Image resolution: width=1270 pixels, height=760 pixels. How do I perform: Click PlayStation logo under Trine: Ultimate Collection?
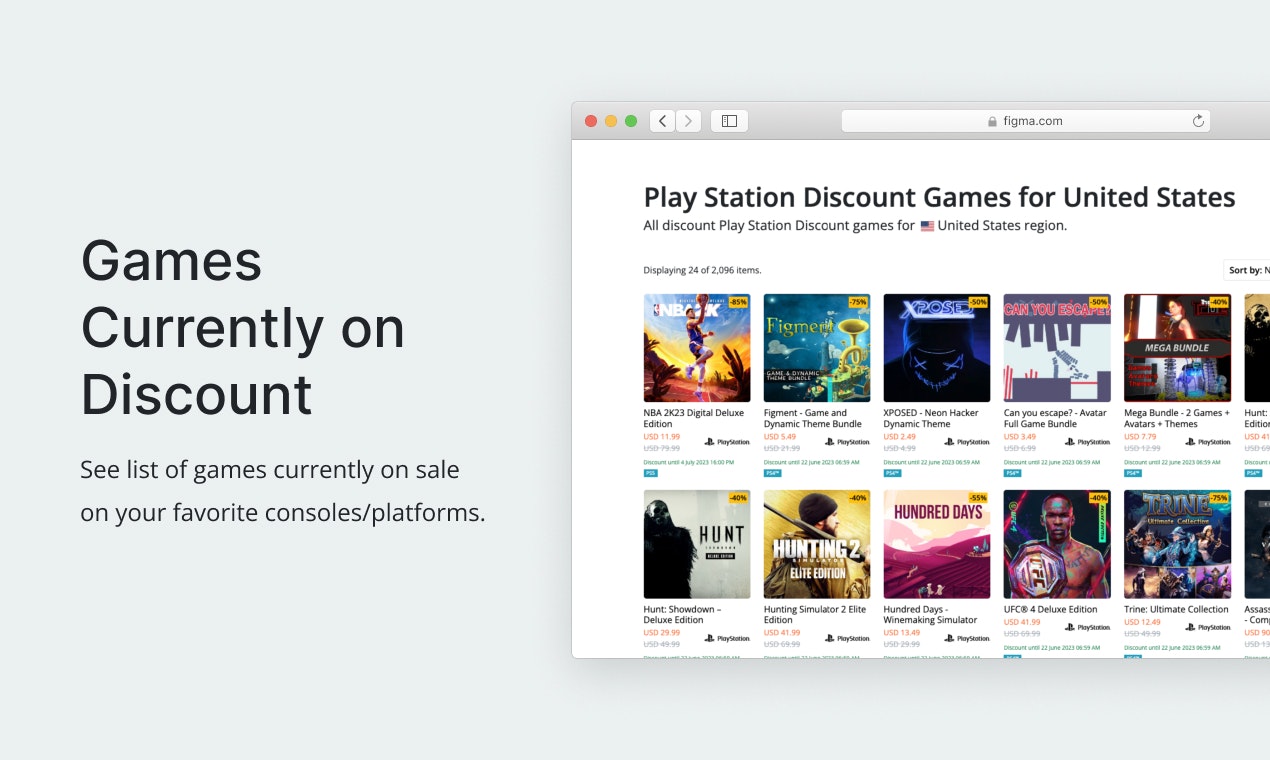click(x=1207, y=627)
